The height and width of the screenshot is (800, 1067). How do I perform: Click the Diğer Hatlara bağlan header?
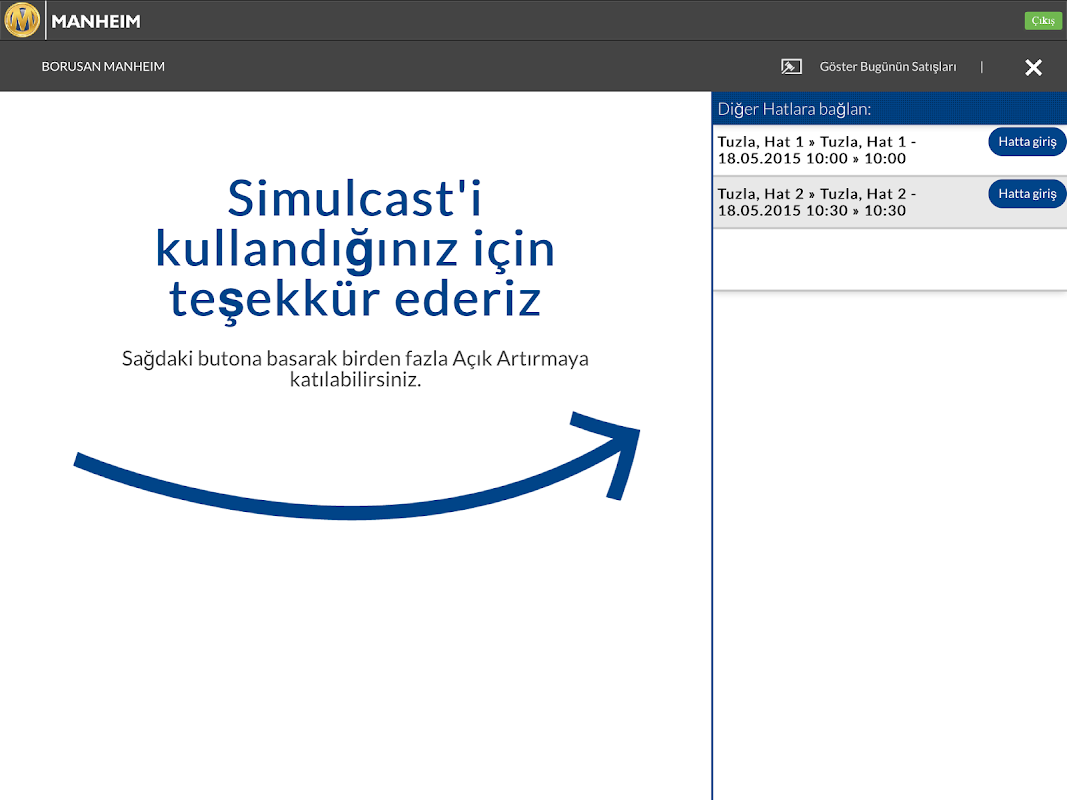tap(794, 109)
